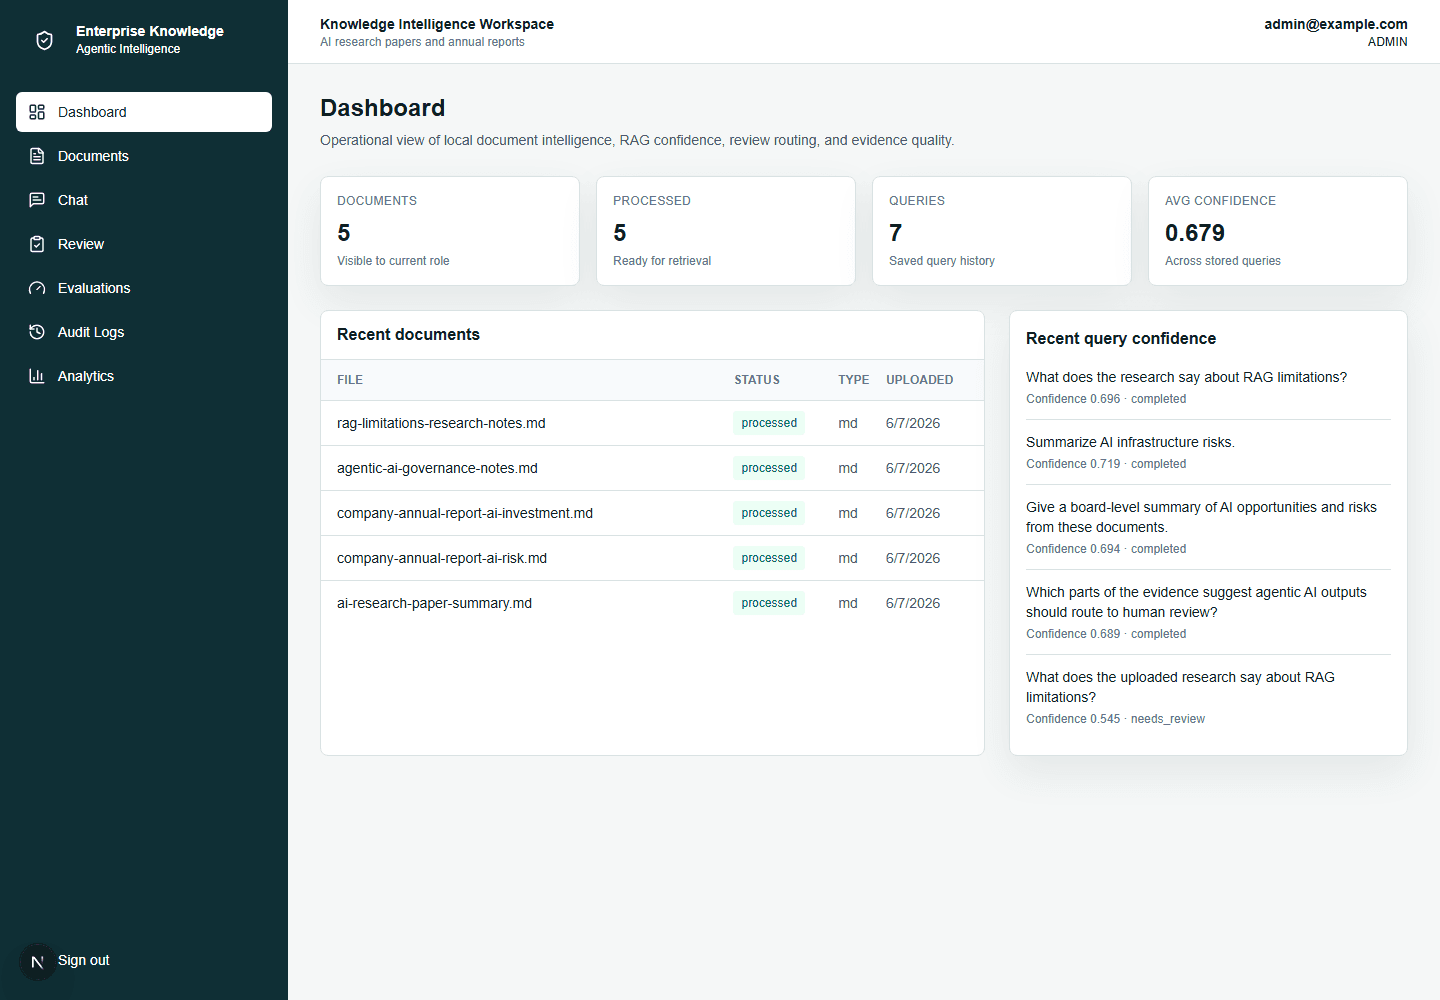This screenshot has width=1440, height=1000.
Task: Click the Chat bubble icon in sidebar
Action: [x=37, y=200]
